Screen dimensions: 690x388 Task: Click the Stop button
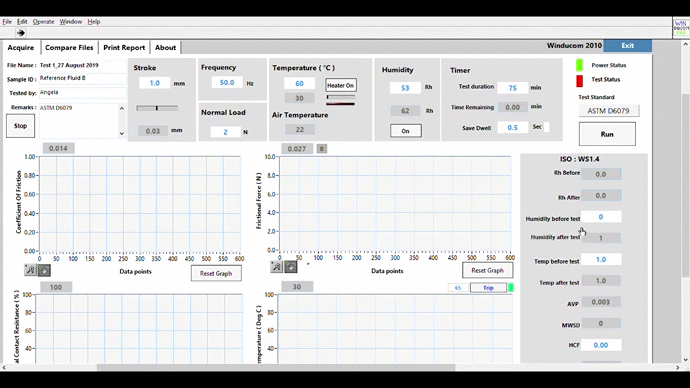click(x=20, y=126)
